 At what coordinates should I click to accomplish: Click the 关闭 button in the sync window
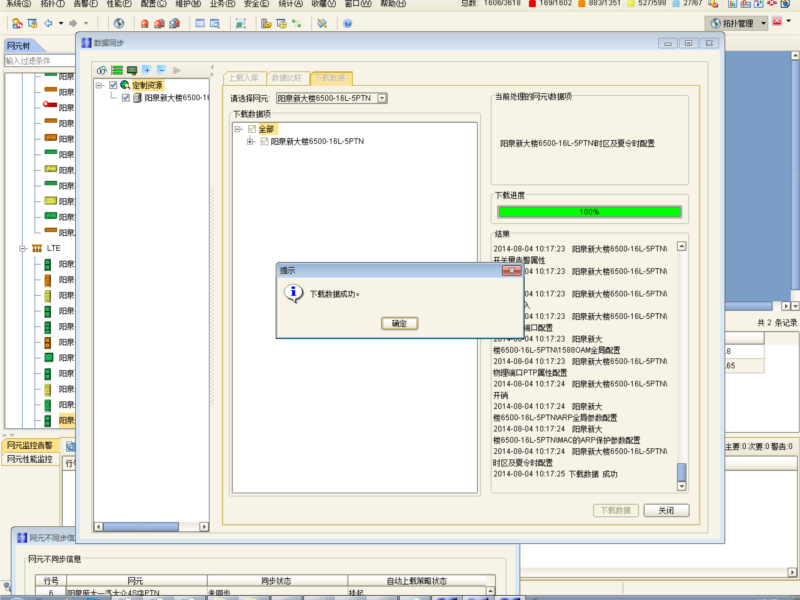pos(666,510)
